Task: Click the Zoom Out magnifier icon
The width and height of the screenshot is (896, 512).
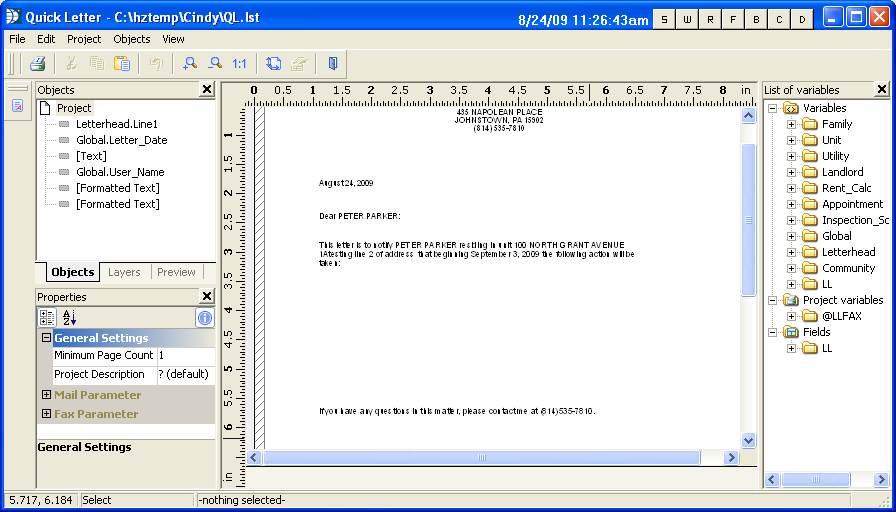Action: coord(214,64)
